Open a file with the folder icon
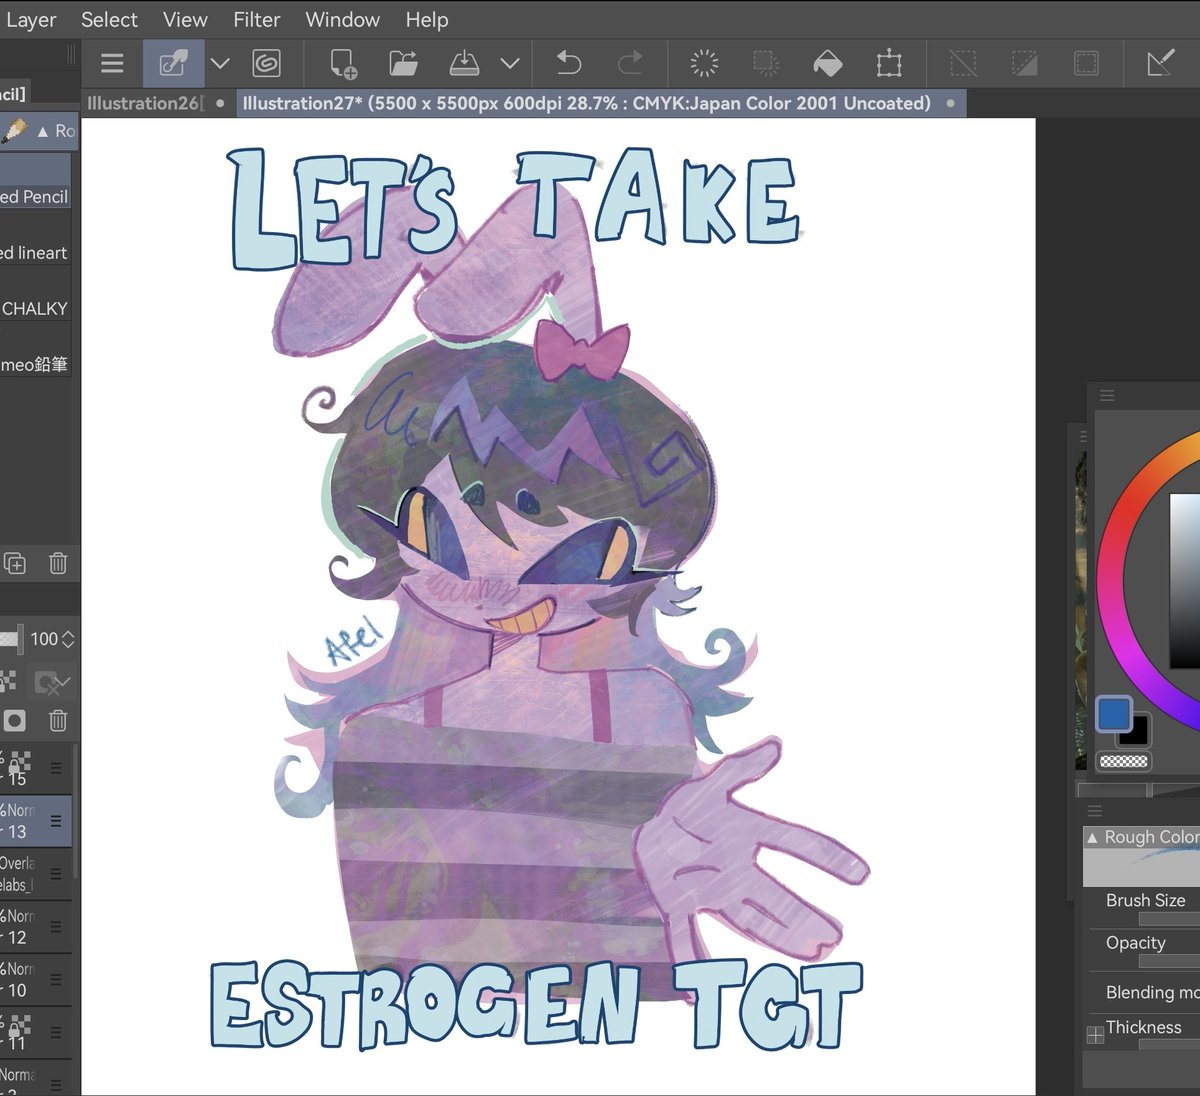Image resolution: width=1200 pixels, height=1096 pixels. click(x=403, y=64)
